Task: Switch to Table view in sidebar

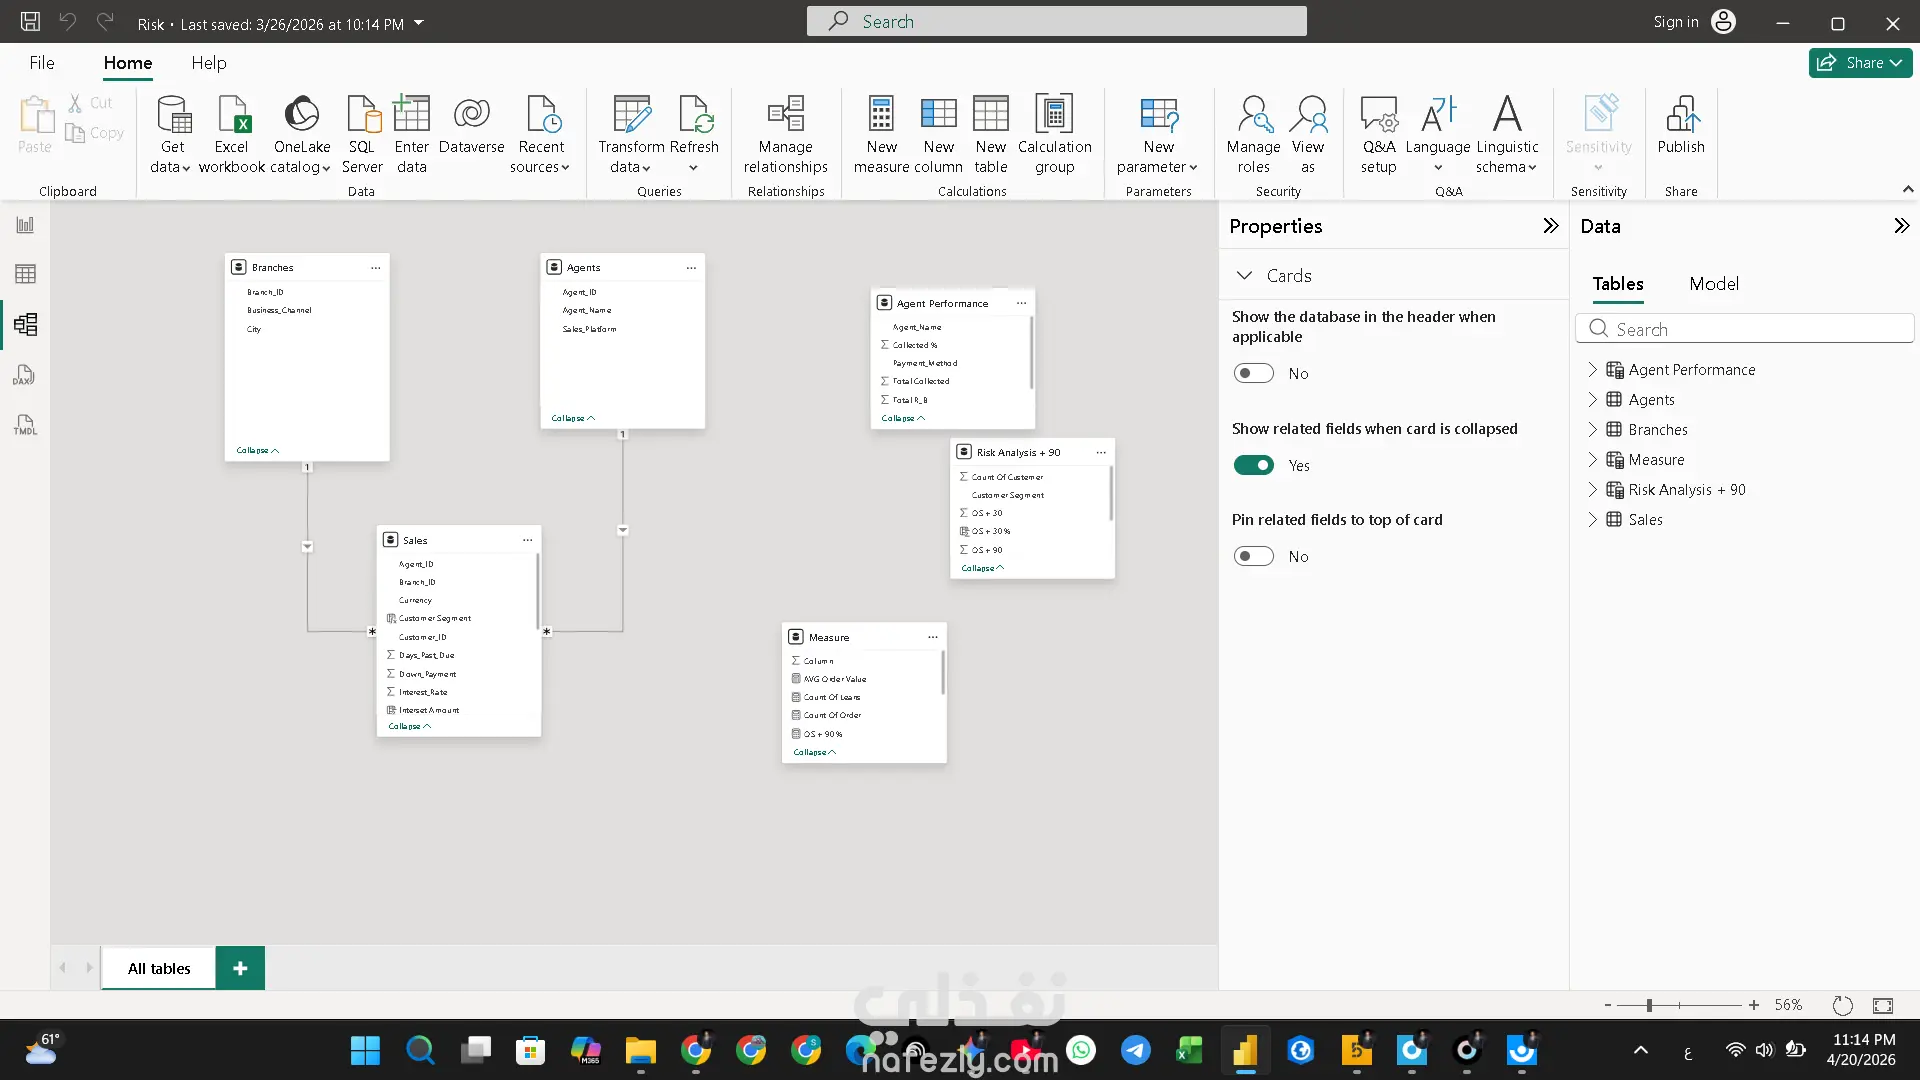Action: click(x=25, y=274)
